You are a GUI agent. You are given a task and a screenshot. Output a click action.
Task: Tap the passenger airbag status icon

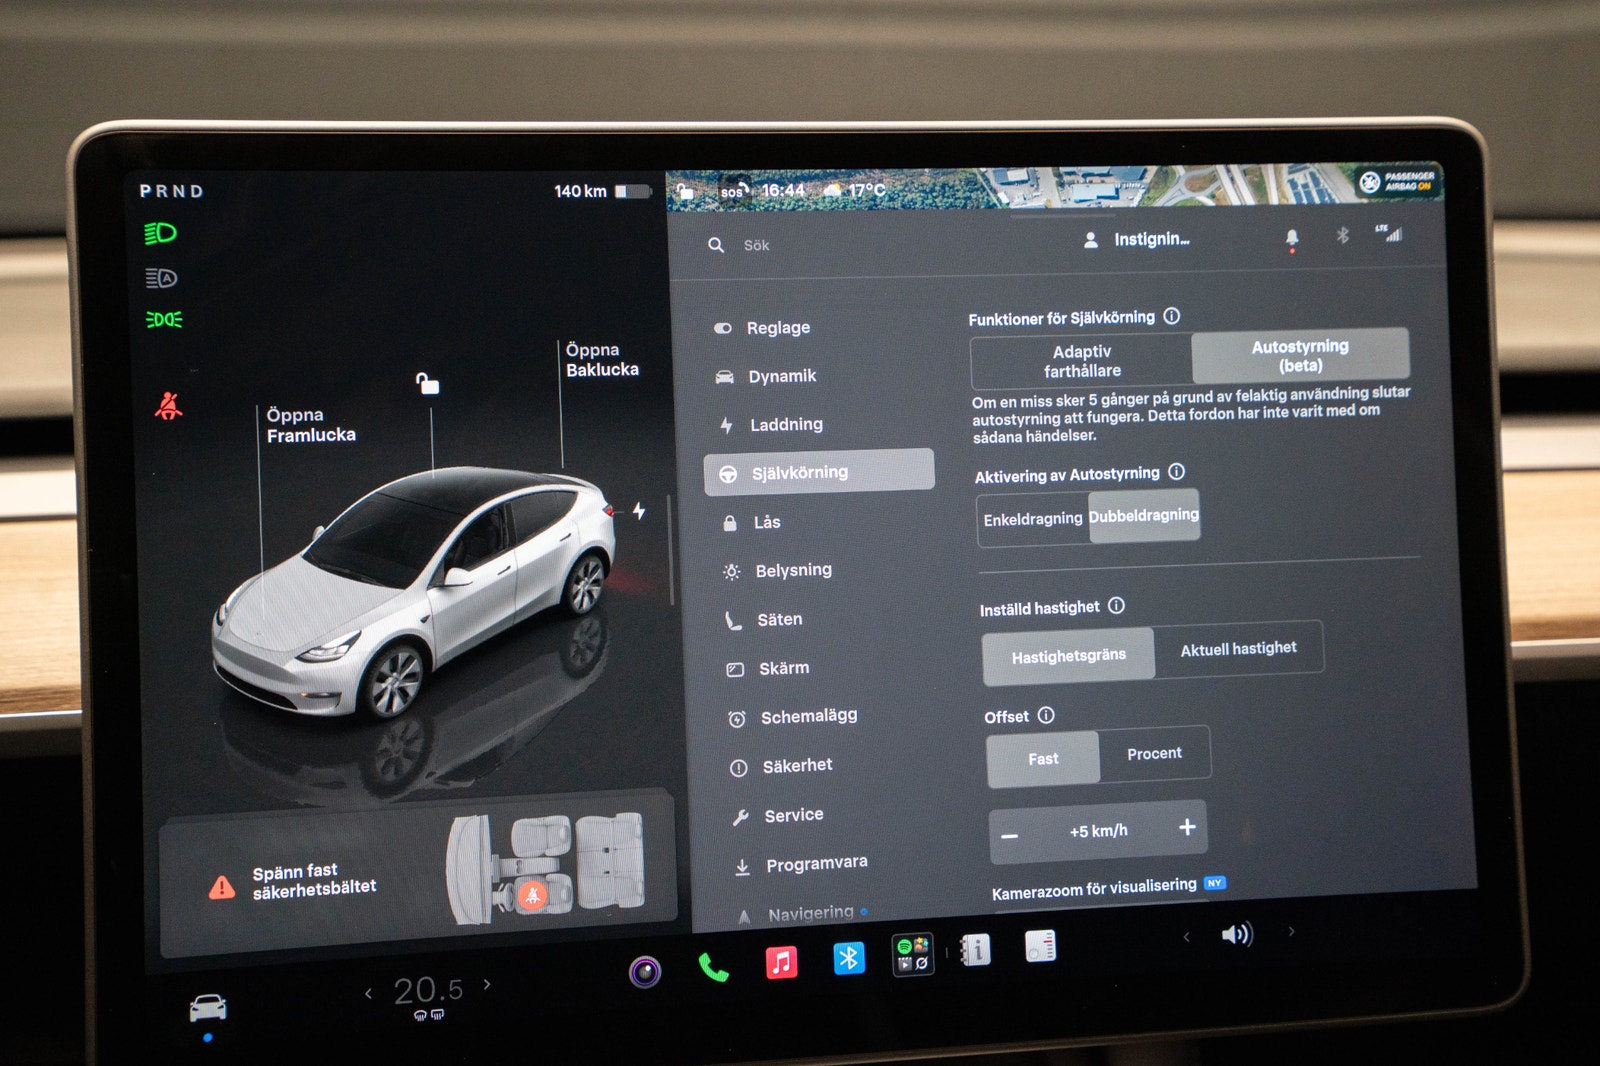1397,181
